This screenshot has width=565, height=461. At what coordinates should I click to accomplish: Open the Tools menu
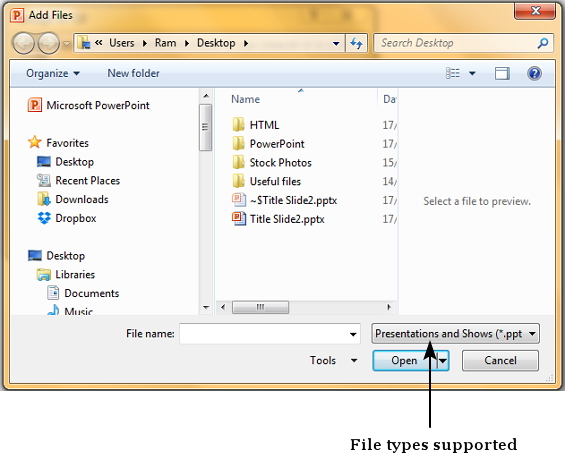(333, 360)
